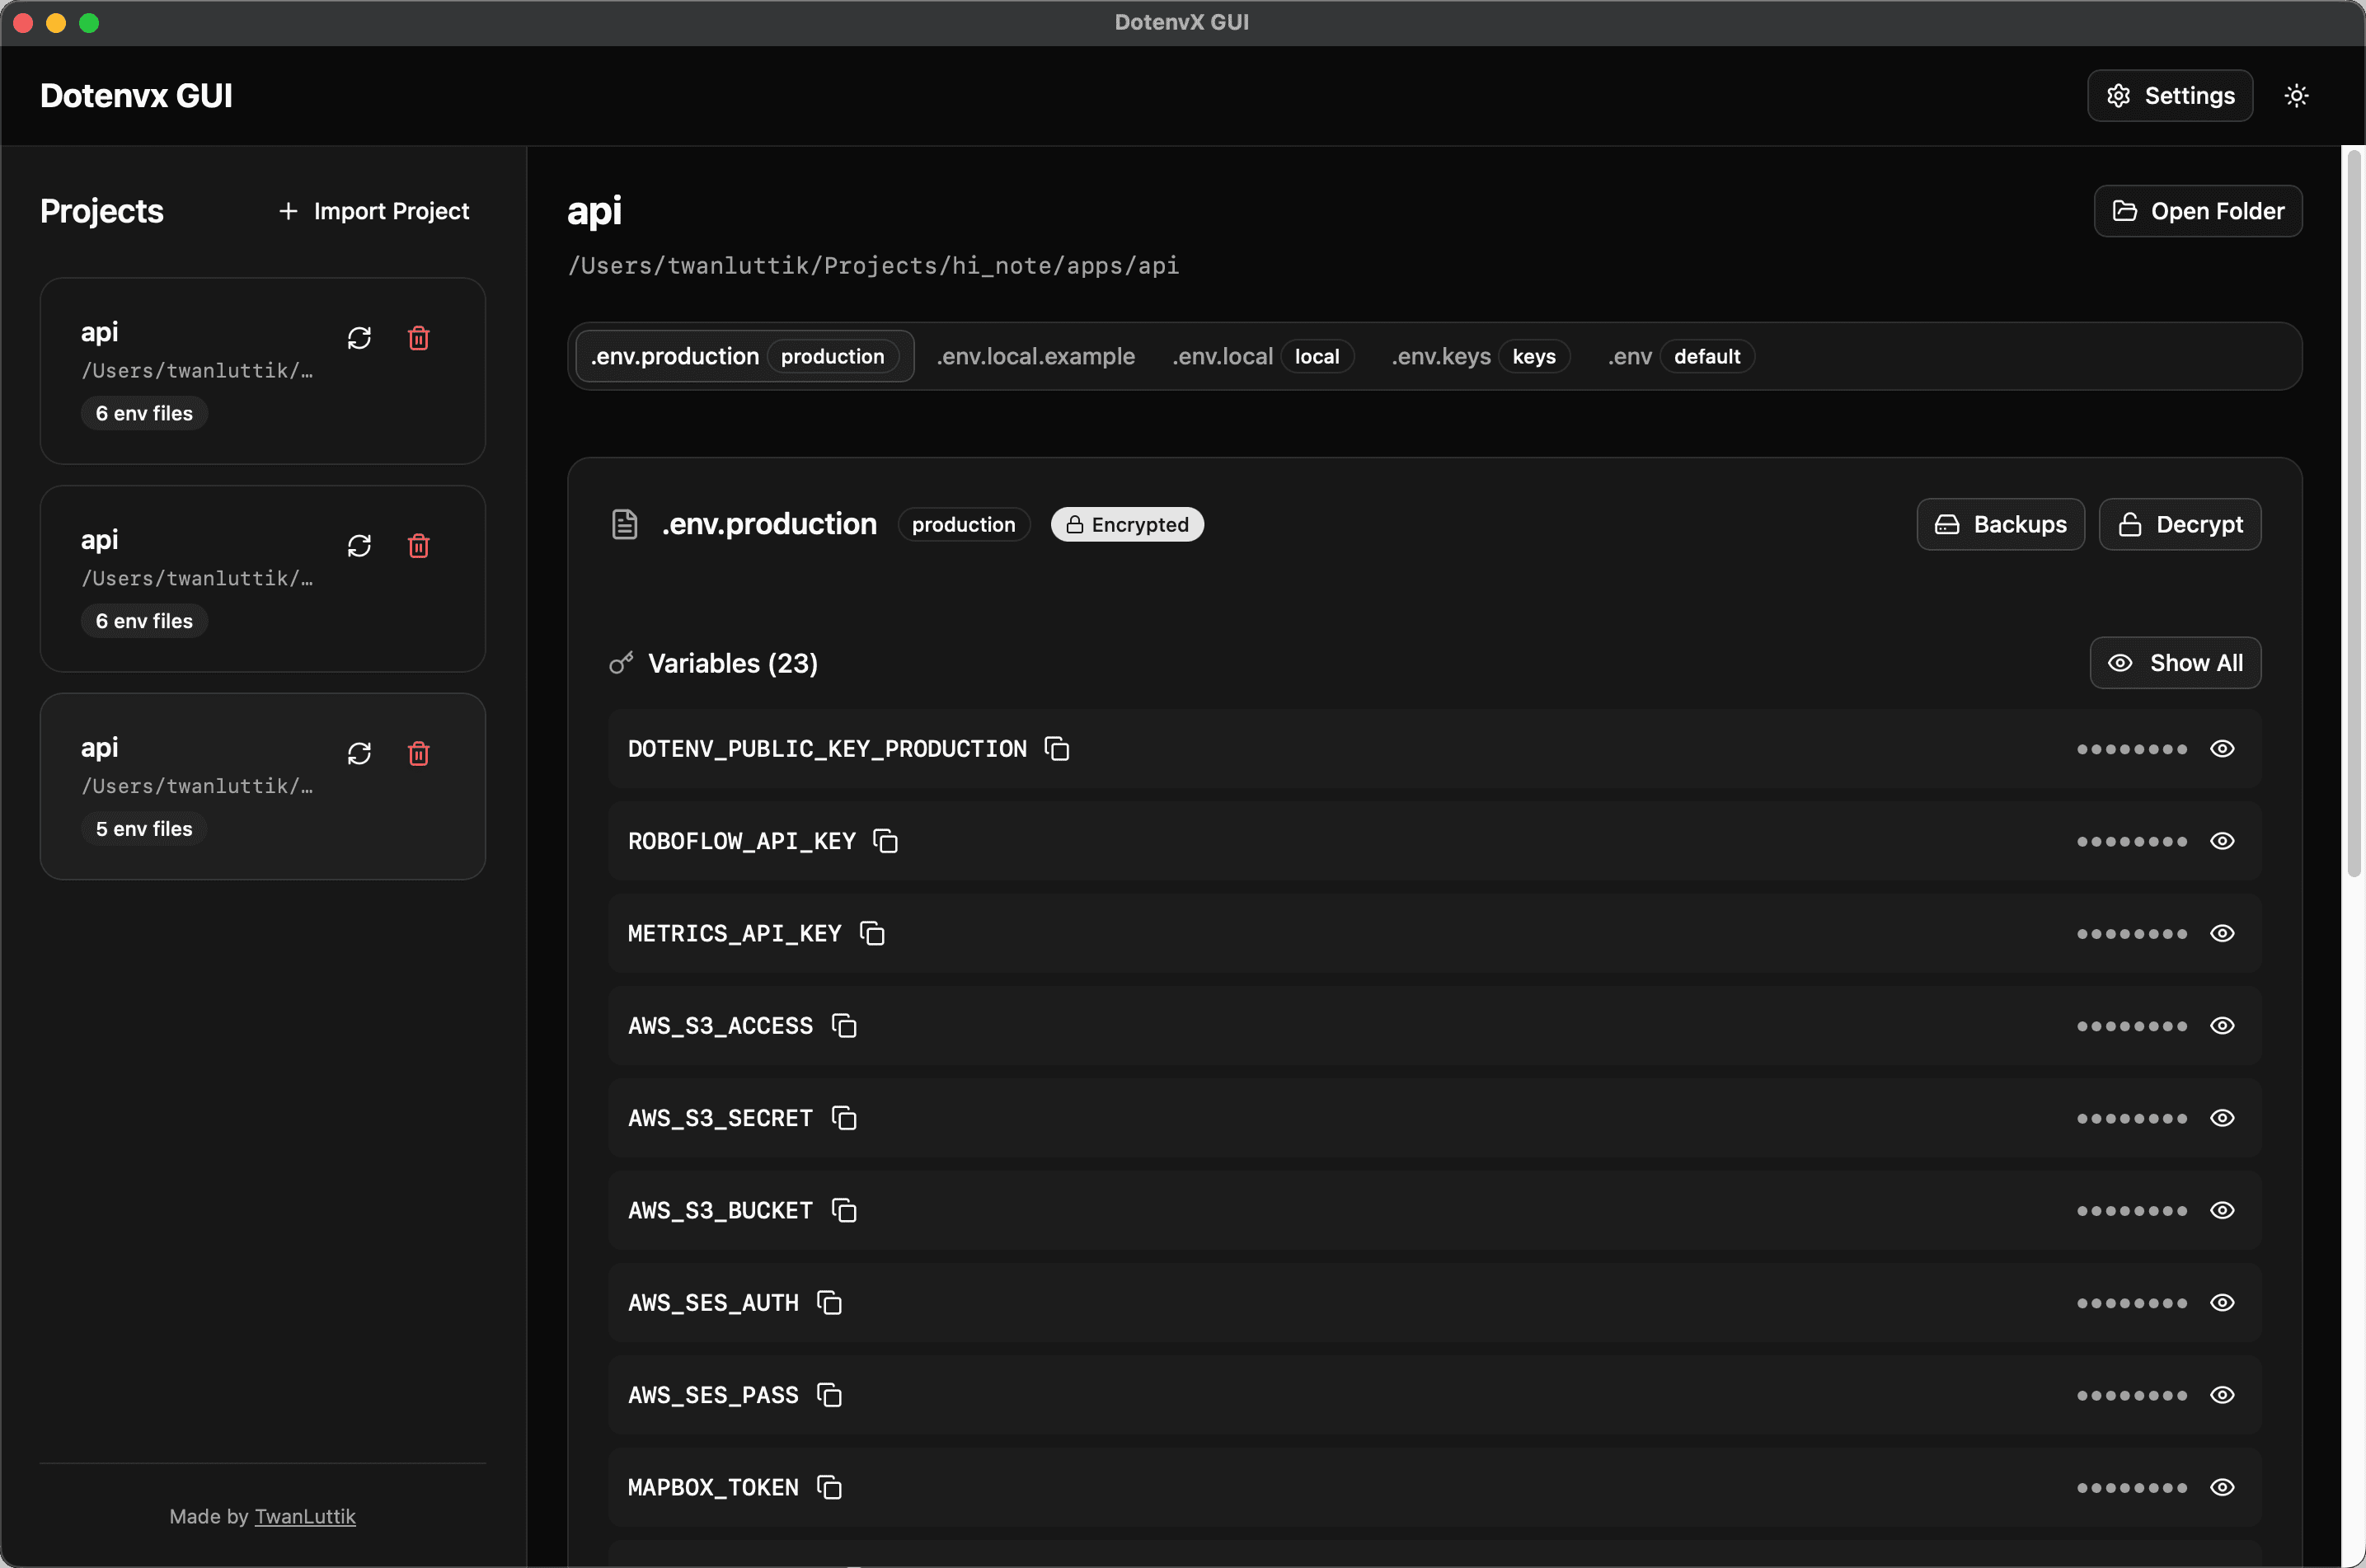The width and height of the screenshot is (2366, 1568).
Task: Copy the AWS_S3_BUCKET value
Action: coord(843,1210)
